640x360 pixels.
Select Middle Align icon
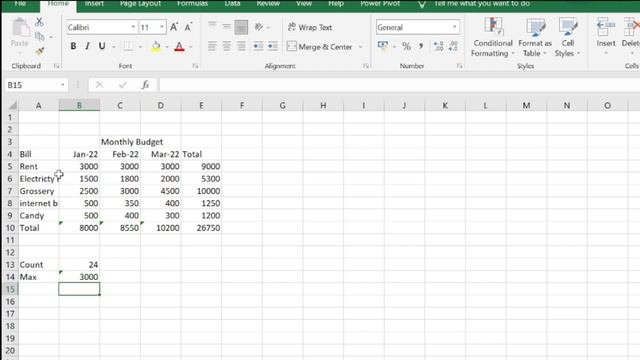[227, 27]
